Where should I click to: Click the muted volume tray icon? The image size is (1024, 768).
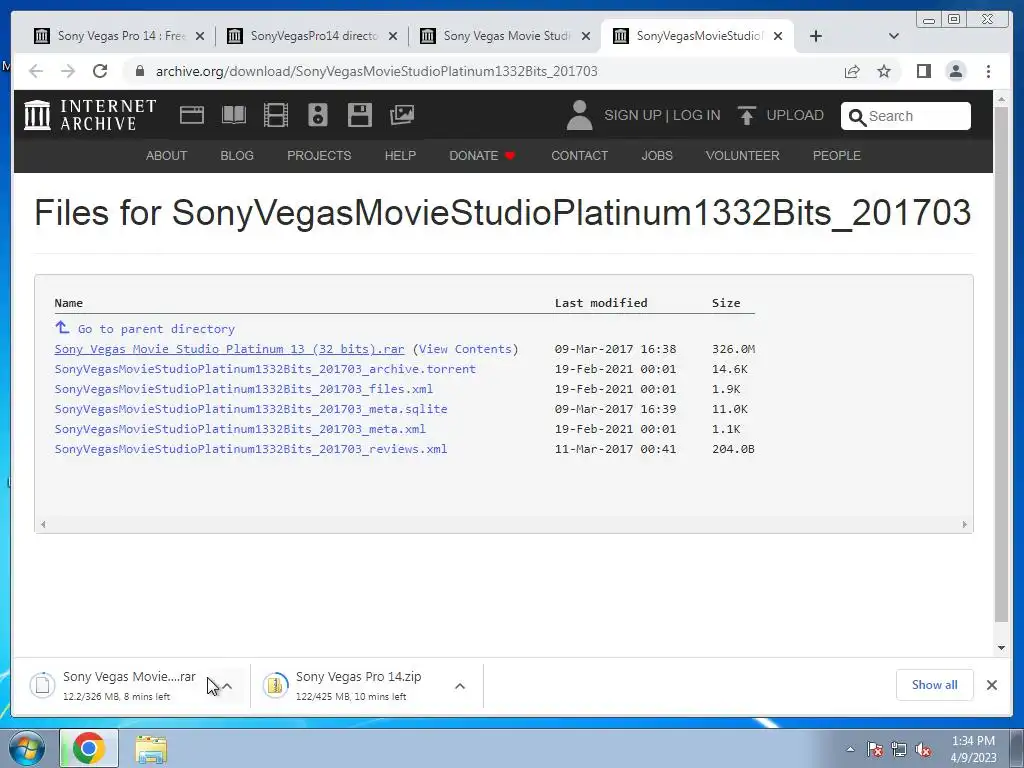[923, 749]
